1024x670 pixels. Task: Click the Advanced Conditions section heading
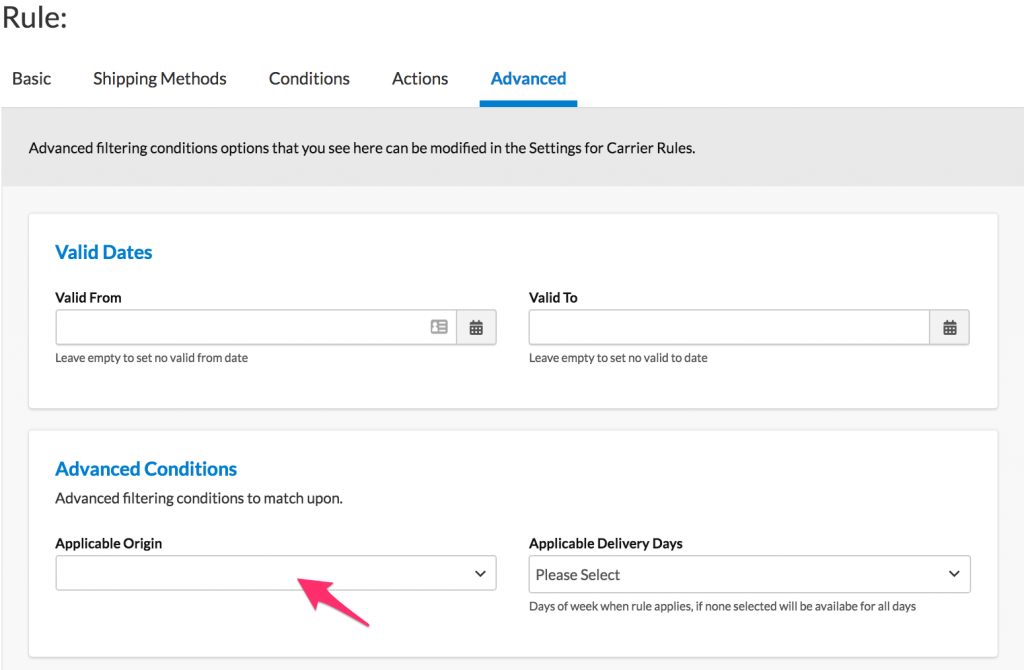click(146, 469)
